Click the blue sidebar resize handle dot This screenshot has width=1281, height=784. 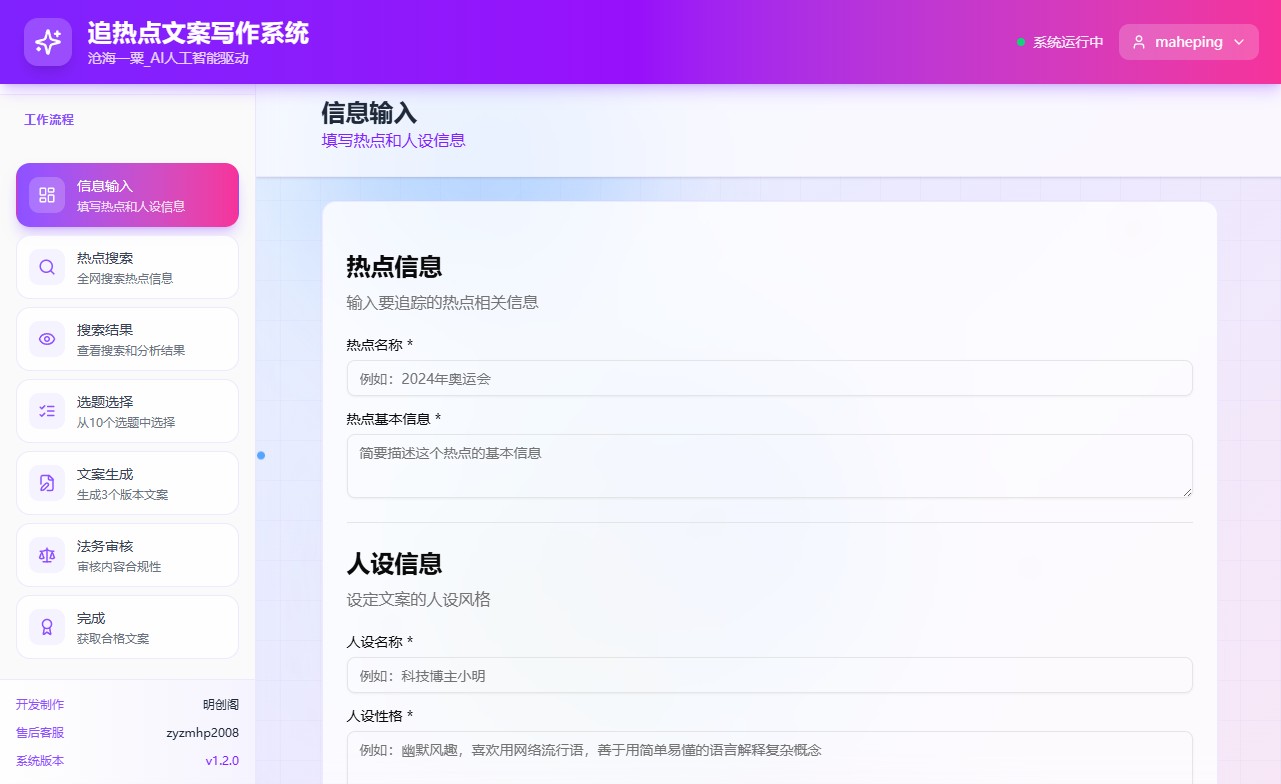click(x=261, y=455)
